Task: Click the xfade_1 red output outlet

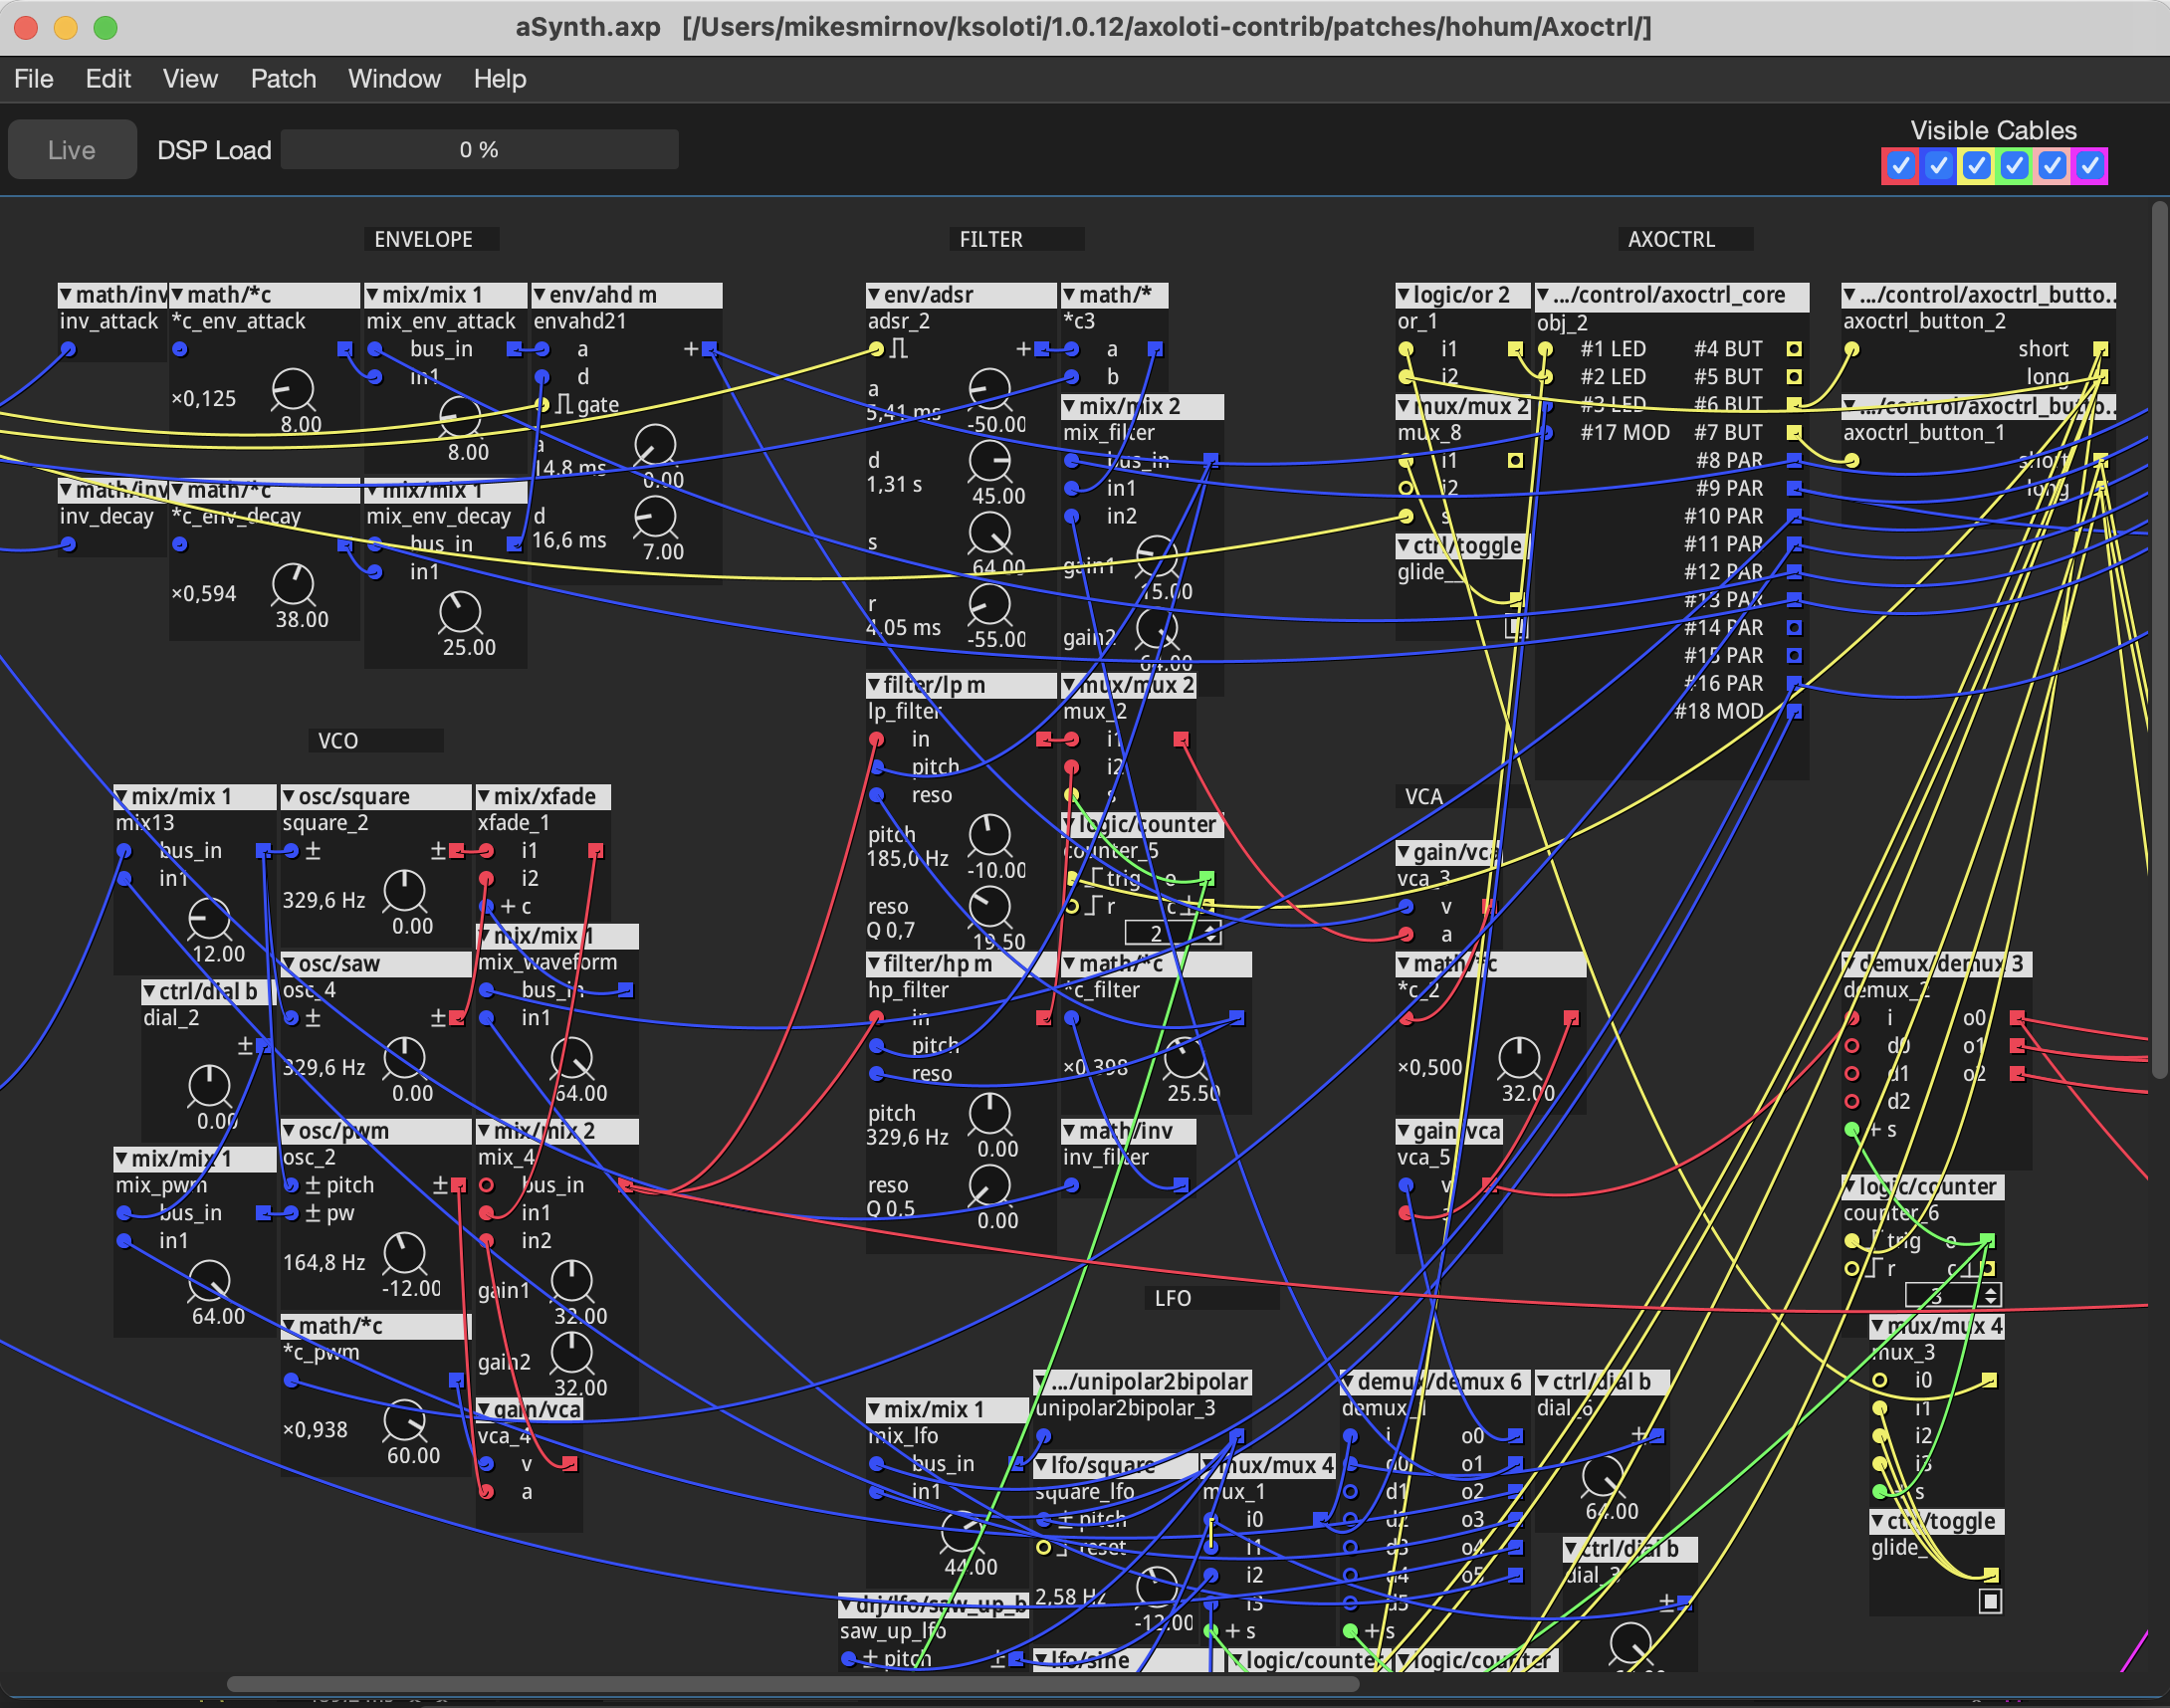Action: click(596, 851)
